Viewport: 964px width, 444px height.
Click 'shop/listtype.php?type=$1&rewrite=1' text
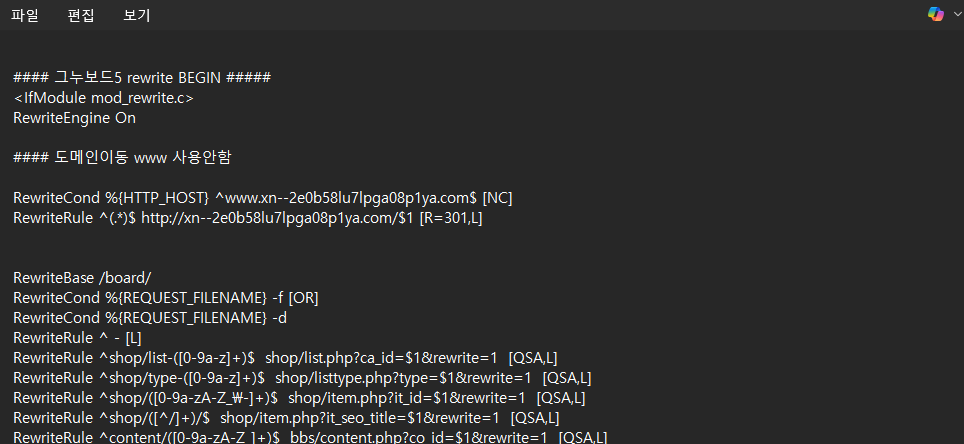point(403,378)
